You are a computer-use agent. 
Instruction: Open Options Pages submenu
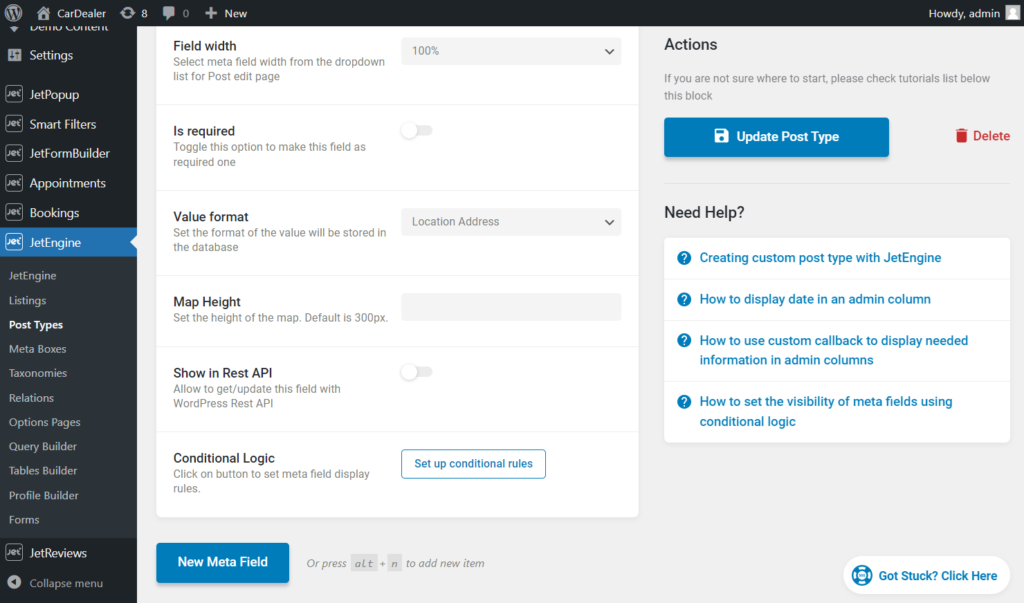tap(44, 422)
